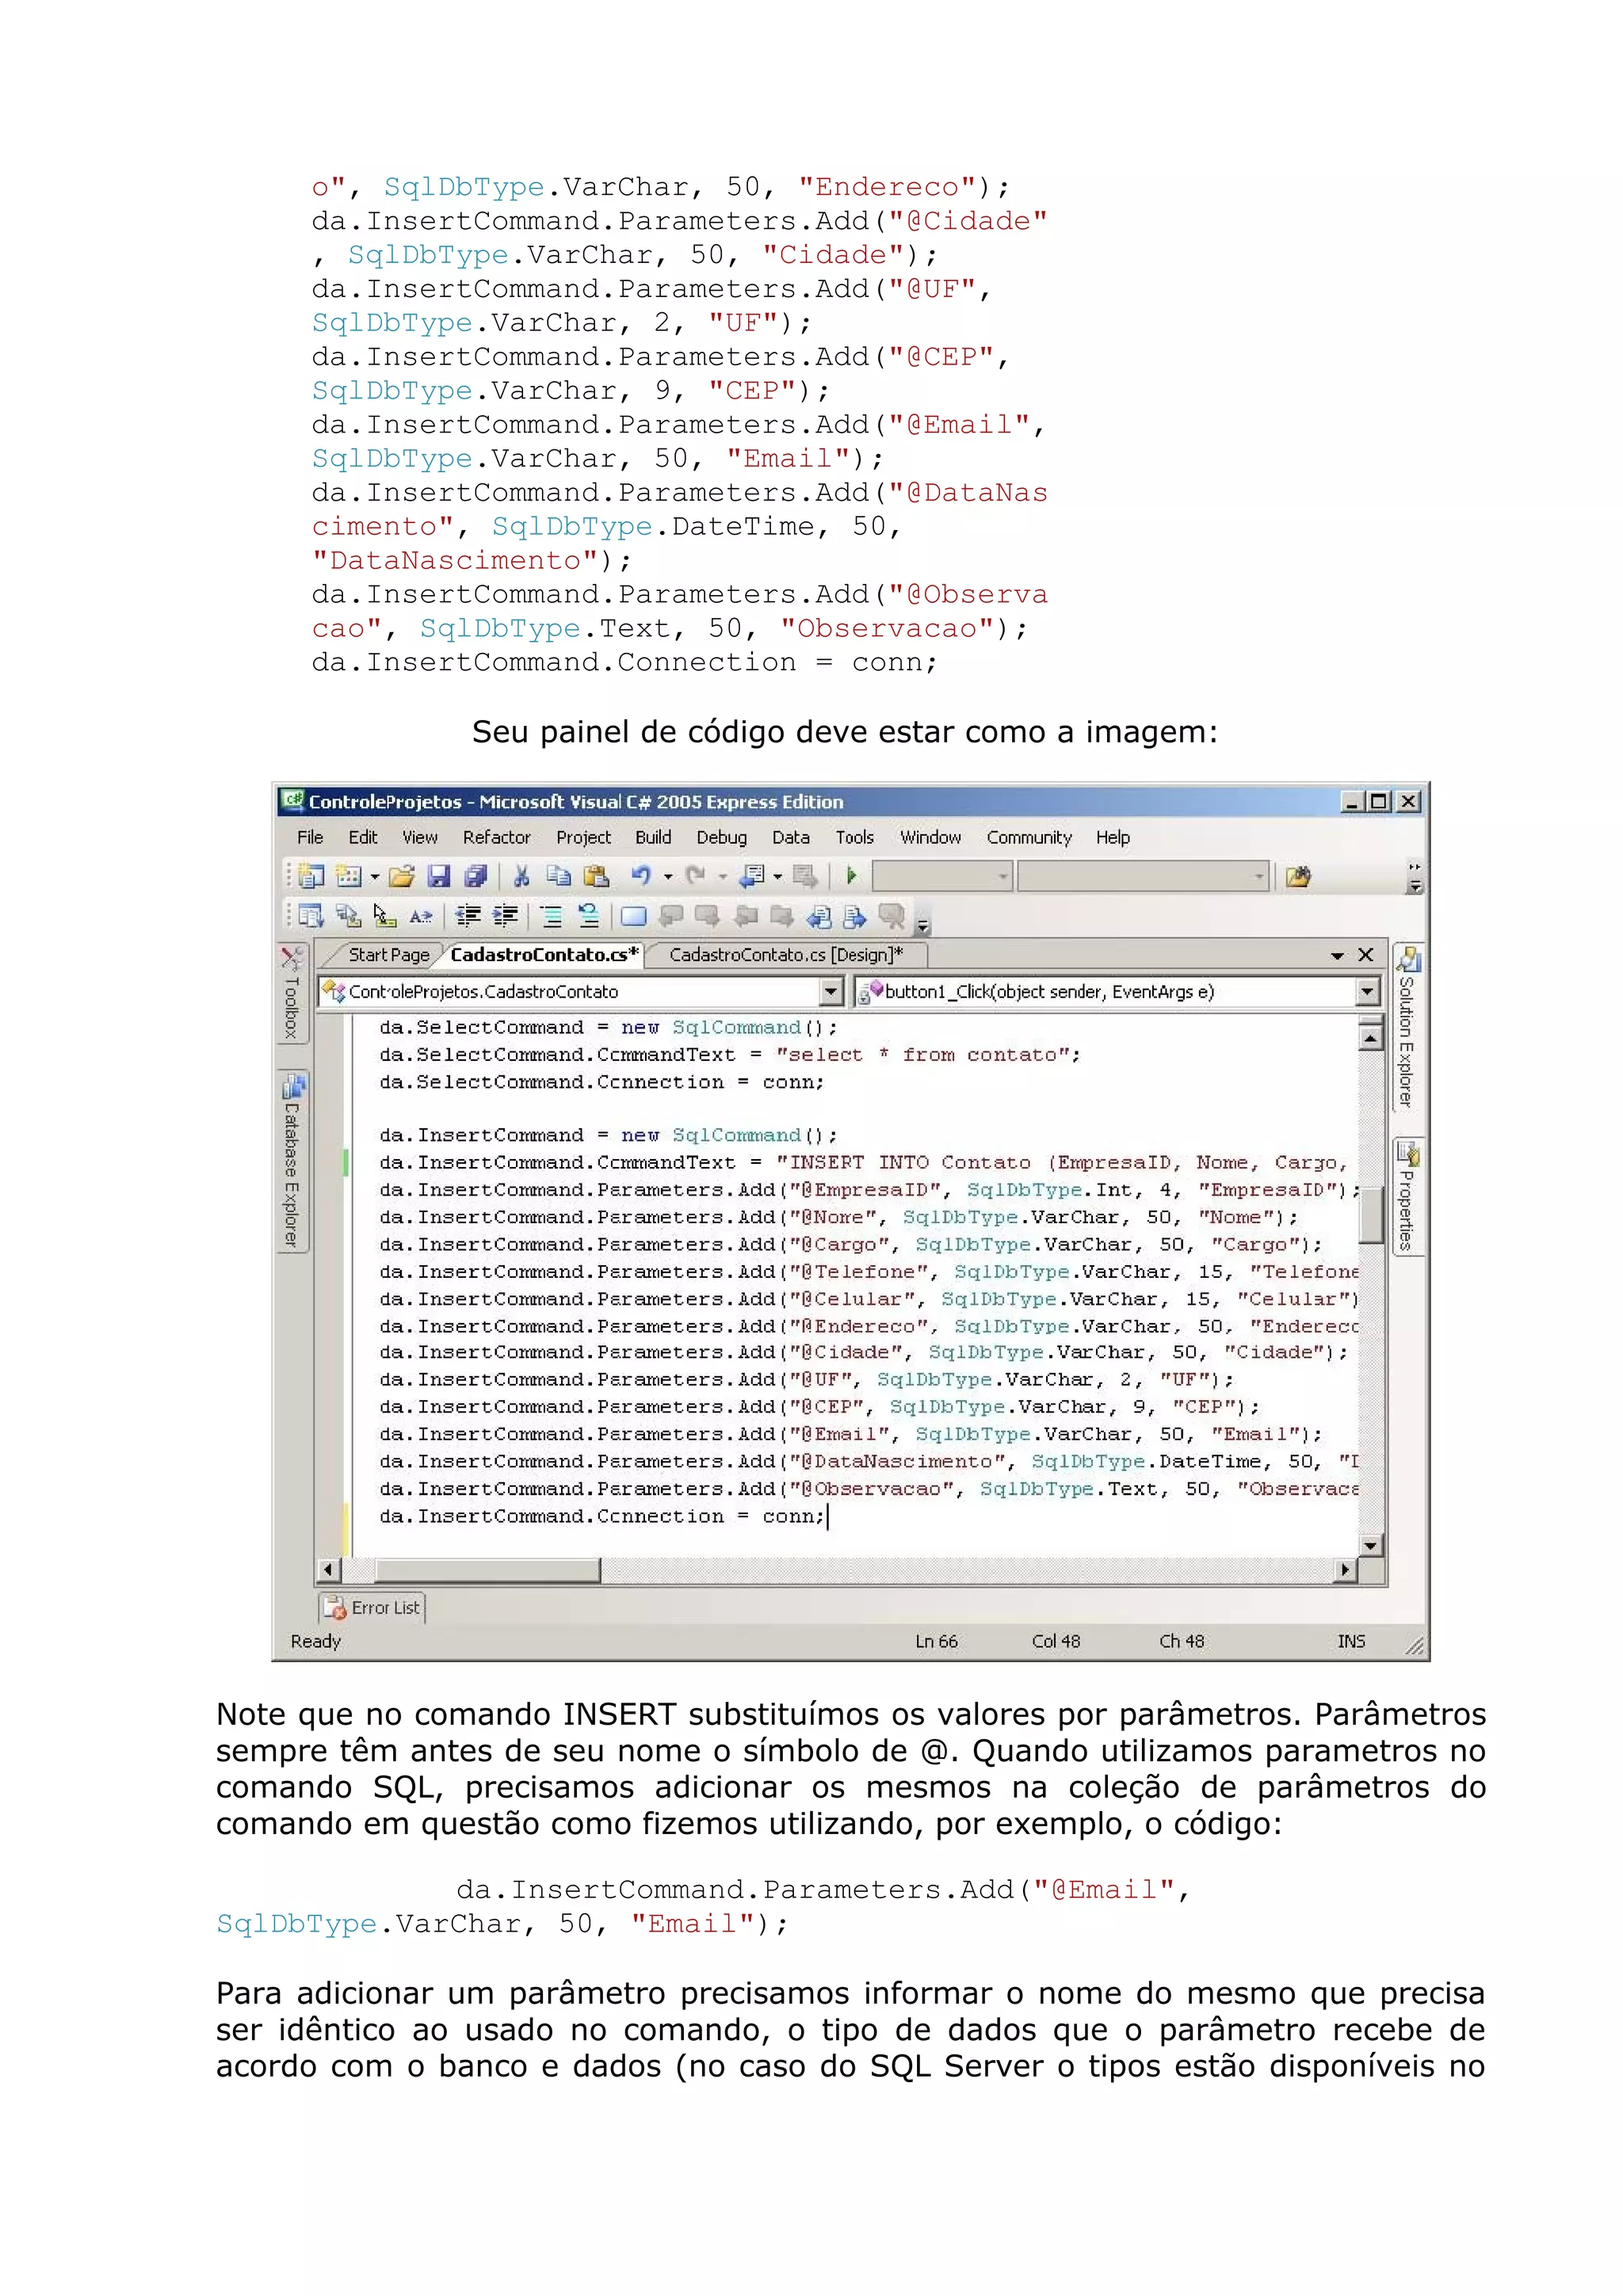Click the Navigate Backward icon

tap(751, 877)
